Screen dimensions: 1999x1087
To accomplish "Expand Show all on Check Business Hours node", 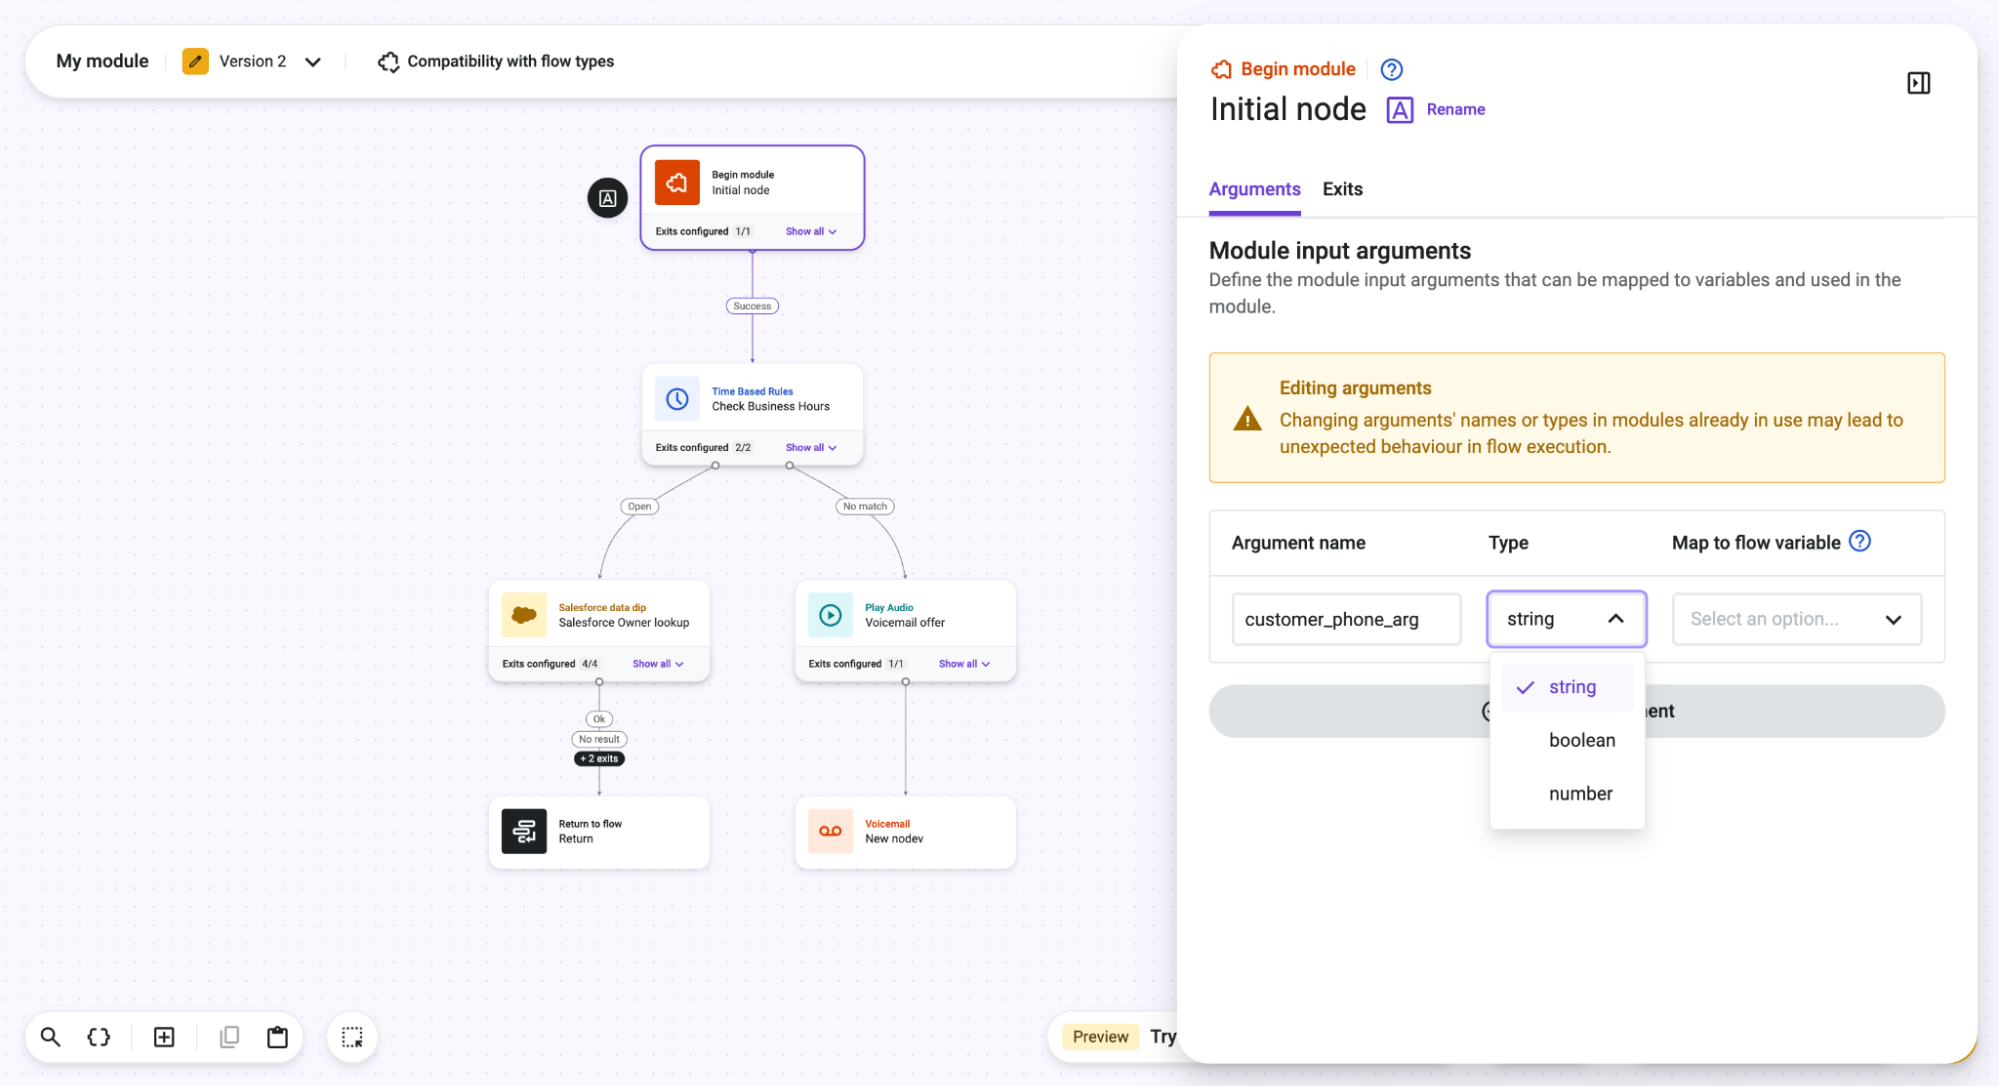I will pyautogui.click(x=811, y=448).
